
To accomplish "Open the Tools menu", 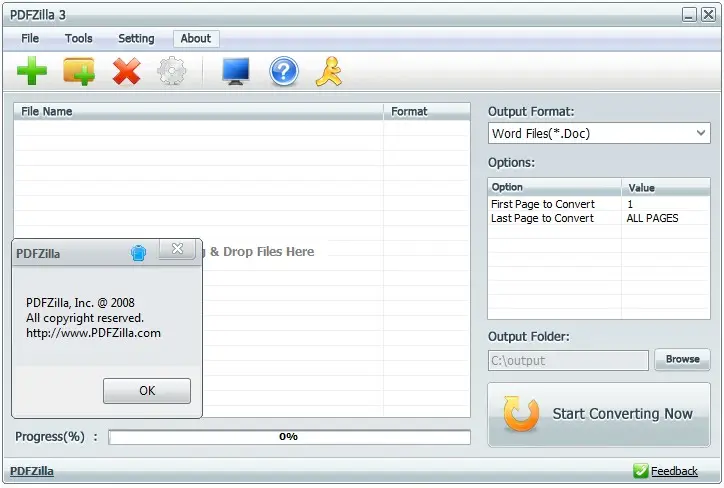I will 78,38.
